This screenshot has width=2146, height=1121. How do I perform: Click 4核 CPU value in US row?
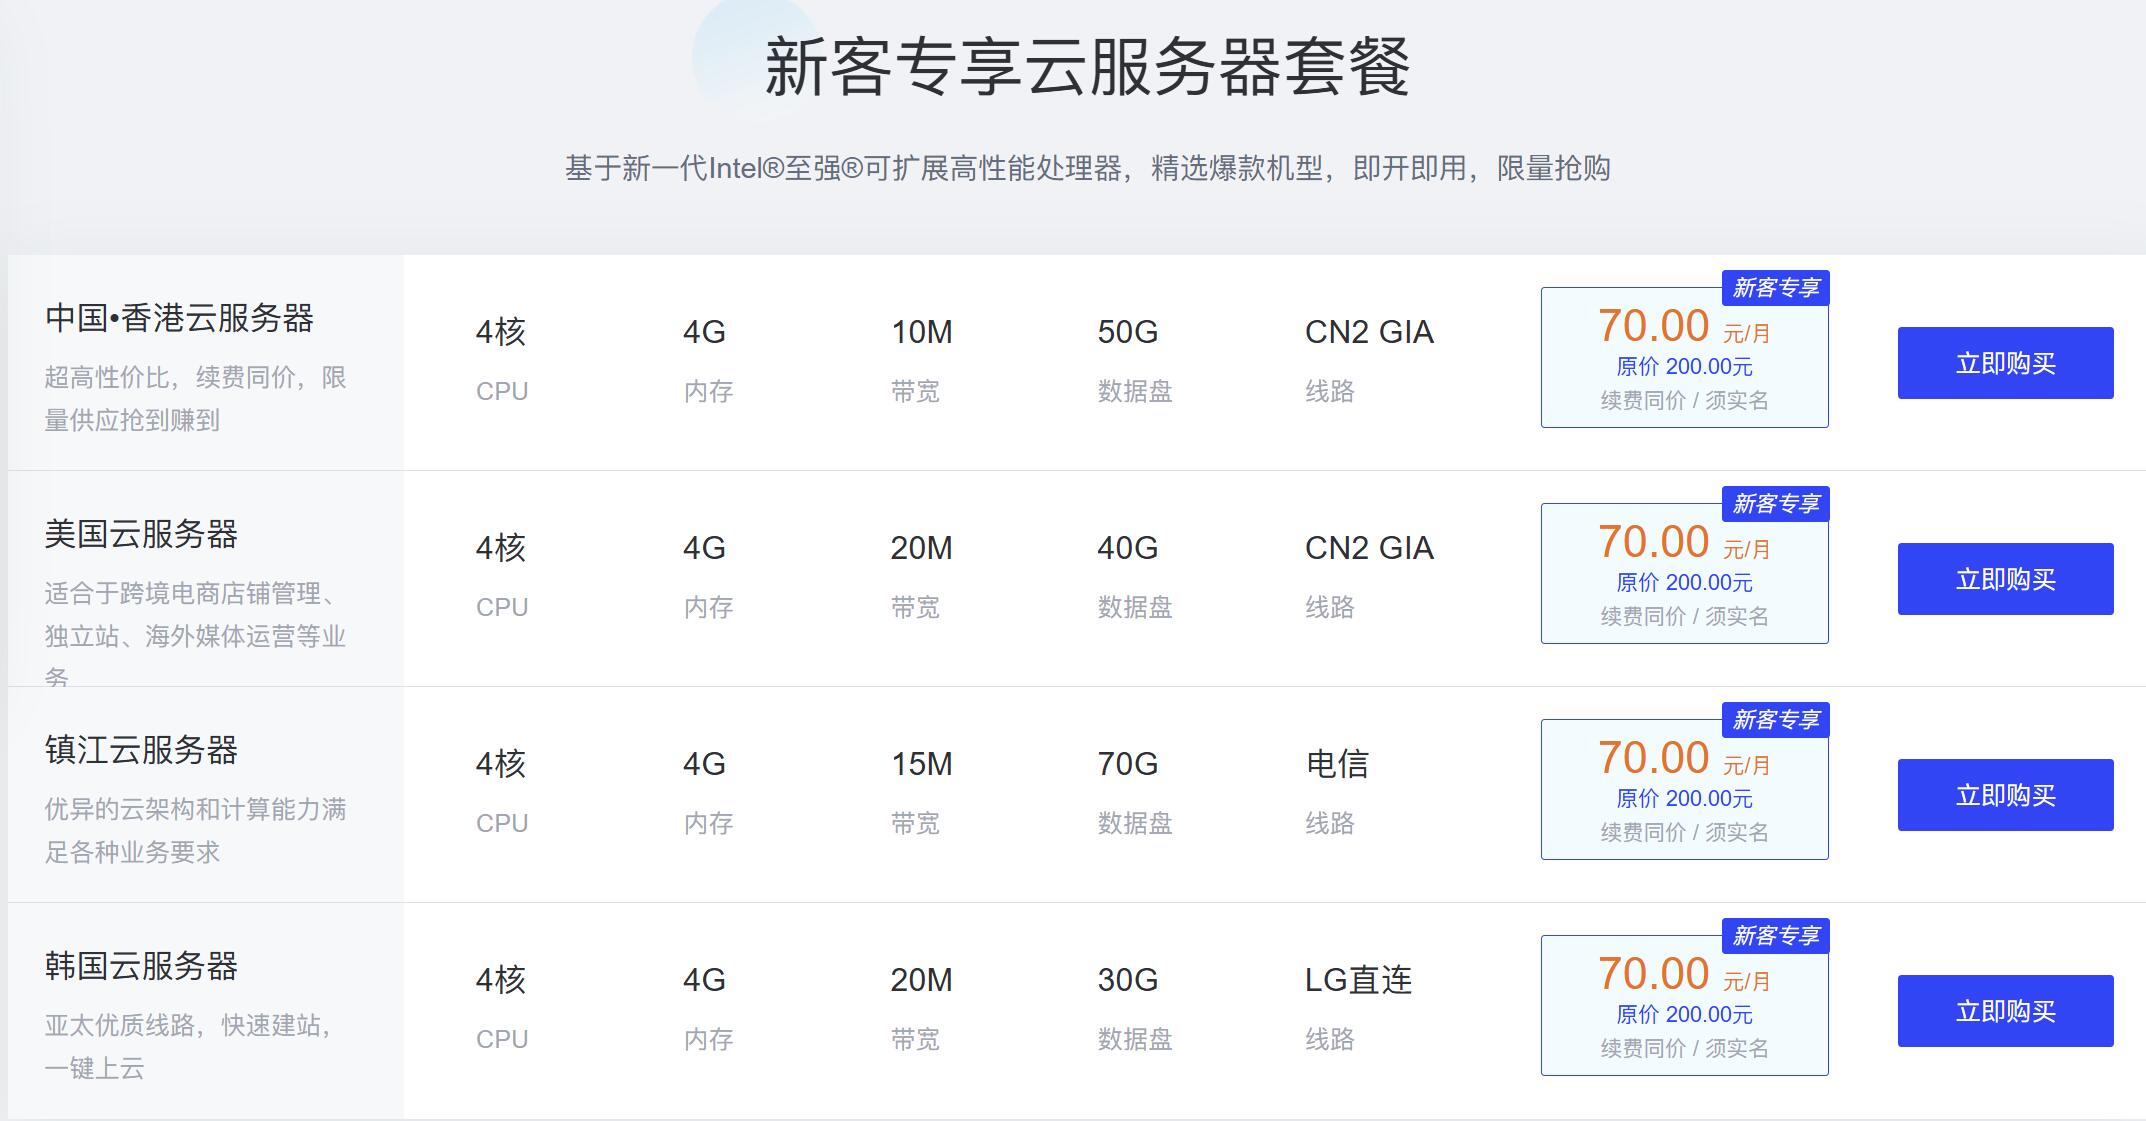[500, 548]
